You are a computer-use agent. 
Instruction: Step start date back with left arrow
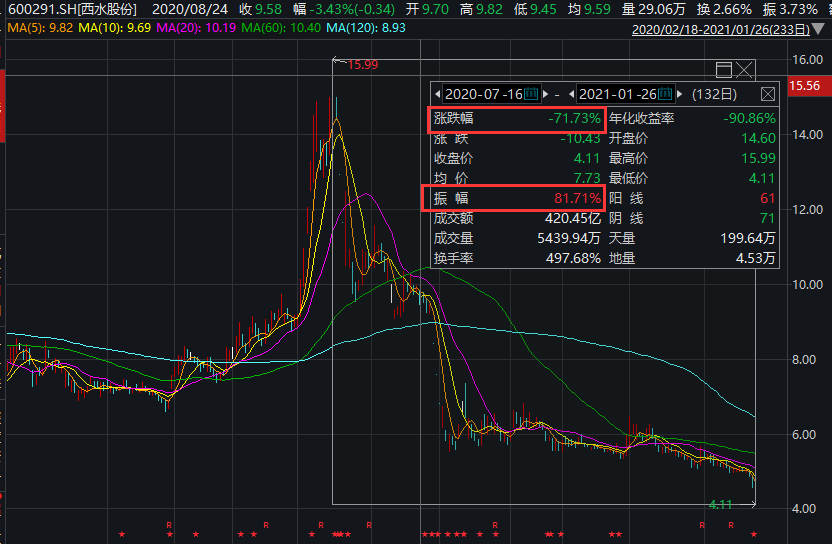(439, 94)
